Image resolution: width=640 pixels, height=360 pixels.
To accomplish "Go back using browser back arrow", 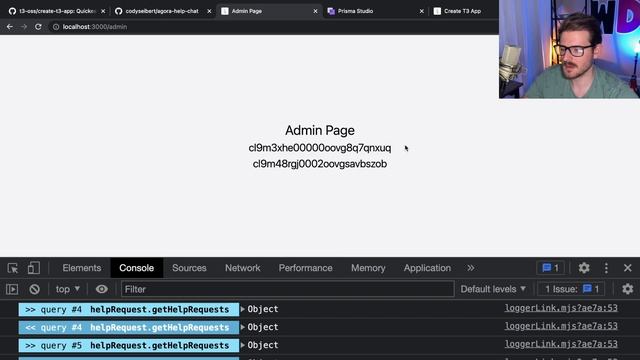I will tap(10, 27).
